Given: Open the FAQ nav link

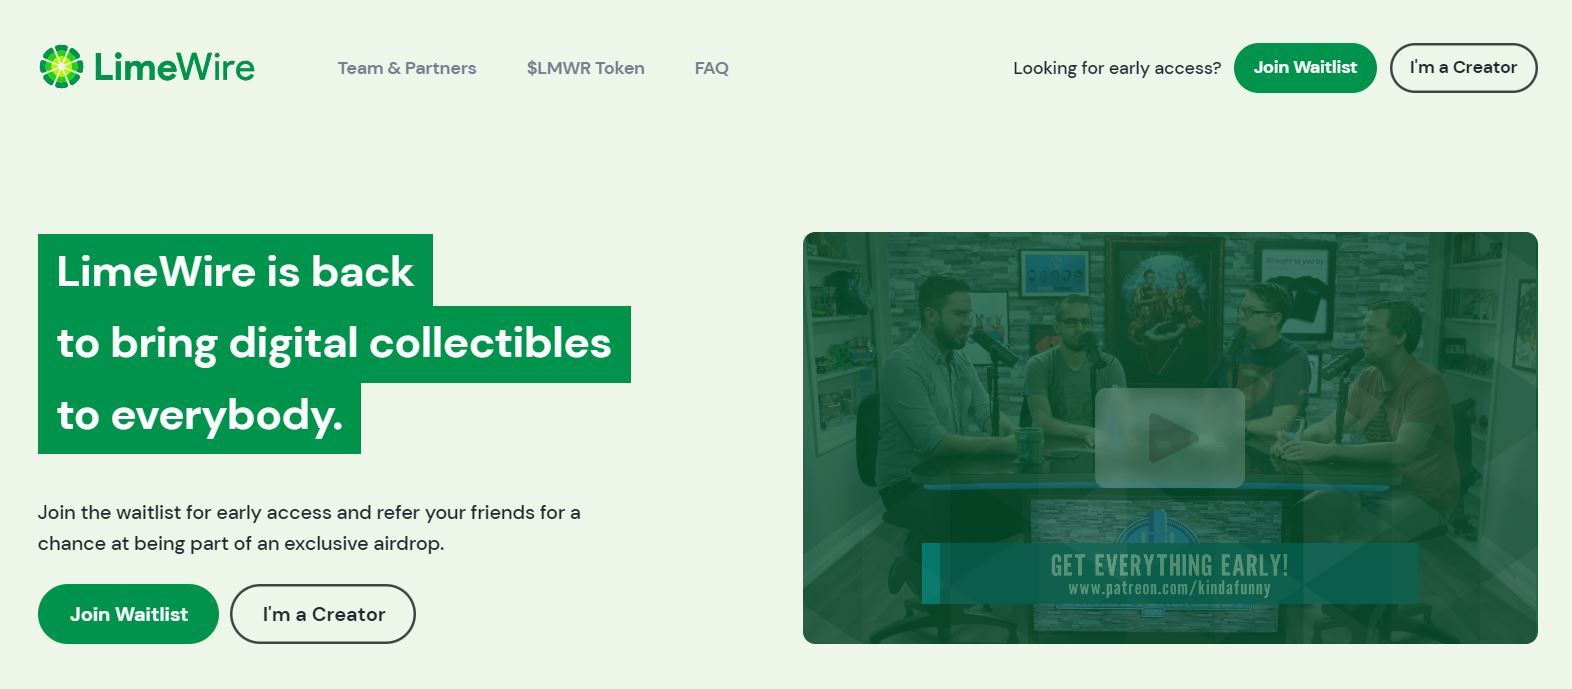Looking at the screenshot, I should click(712, 68).
